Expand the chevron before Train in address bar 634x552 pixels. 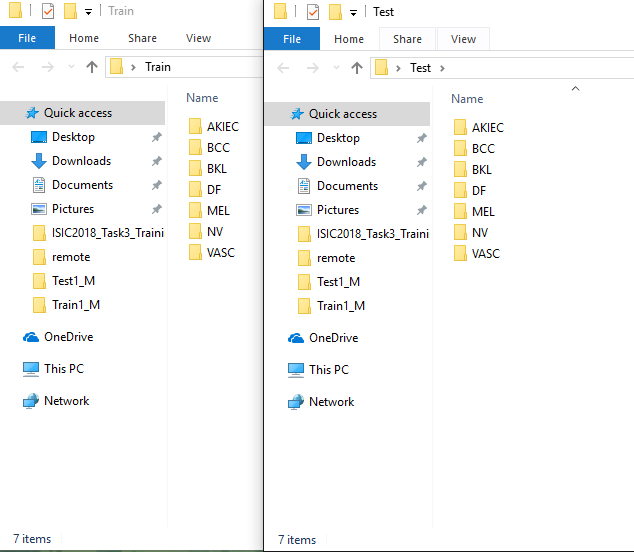[133, 67]
